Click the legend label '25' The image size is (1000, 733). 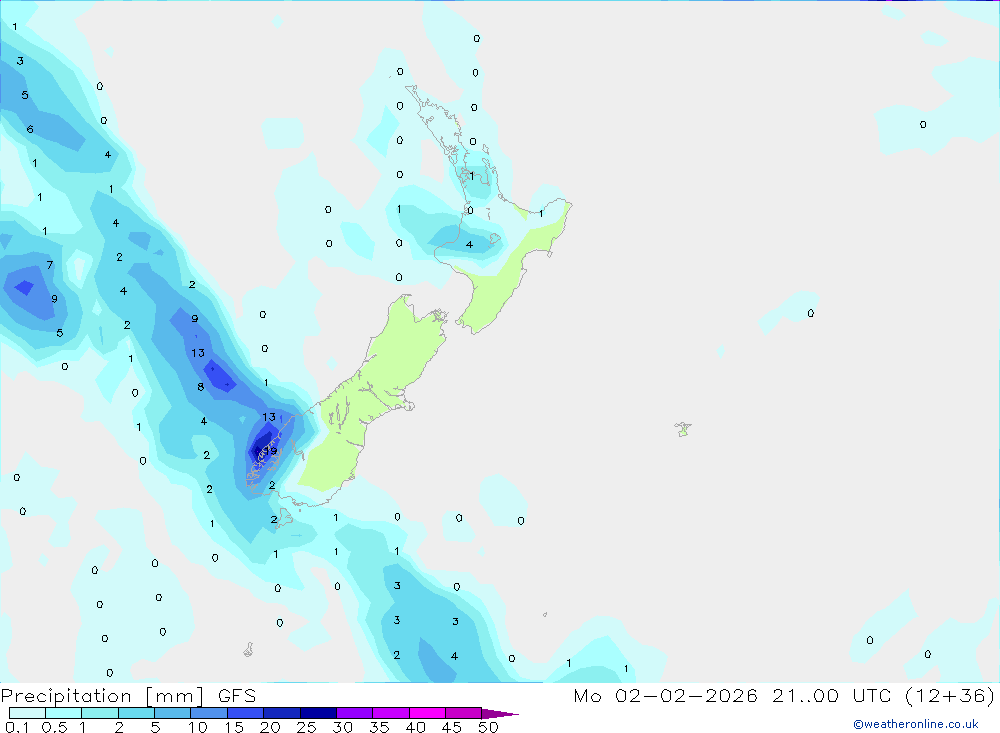click(x=306, y=727)
